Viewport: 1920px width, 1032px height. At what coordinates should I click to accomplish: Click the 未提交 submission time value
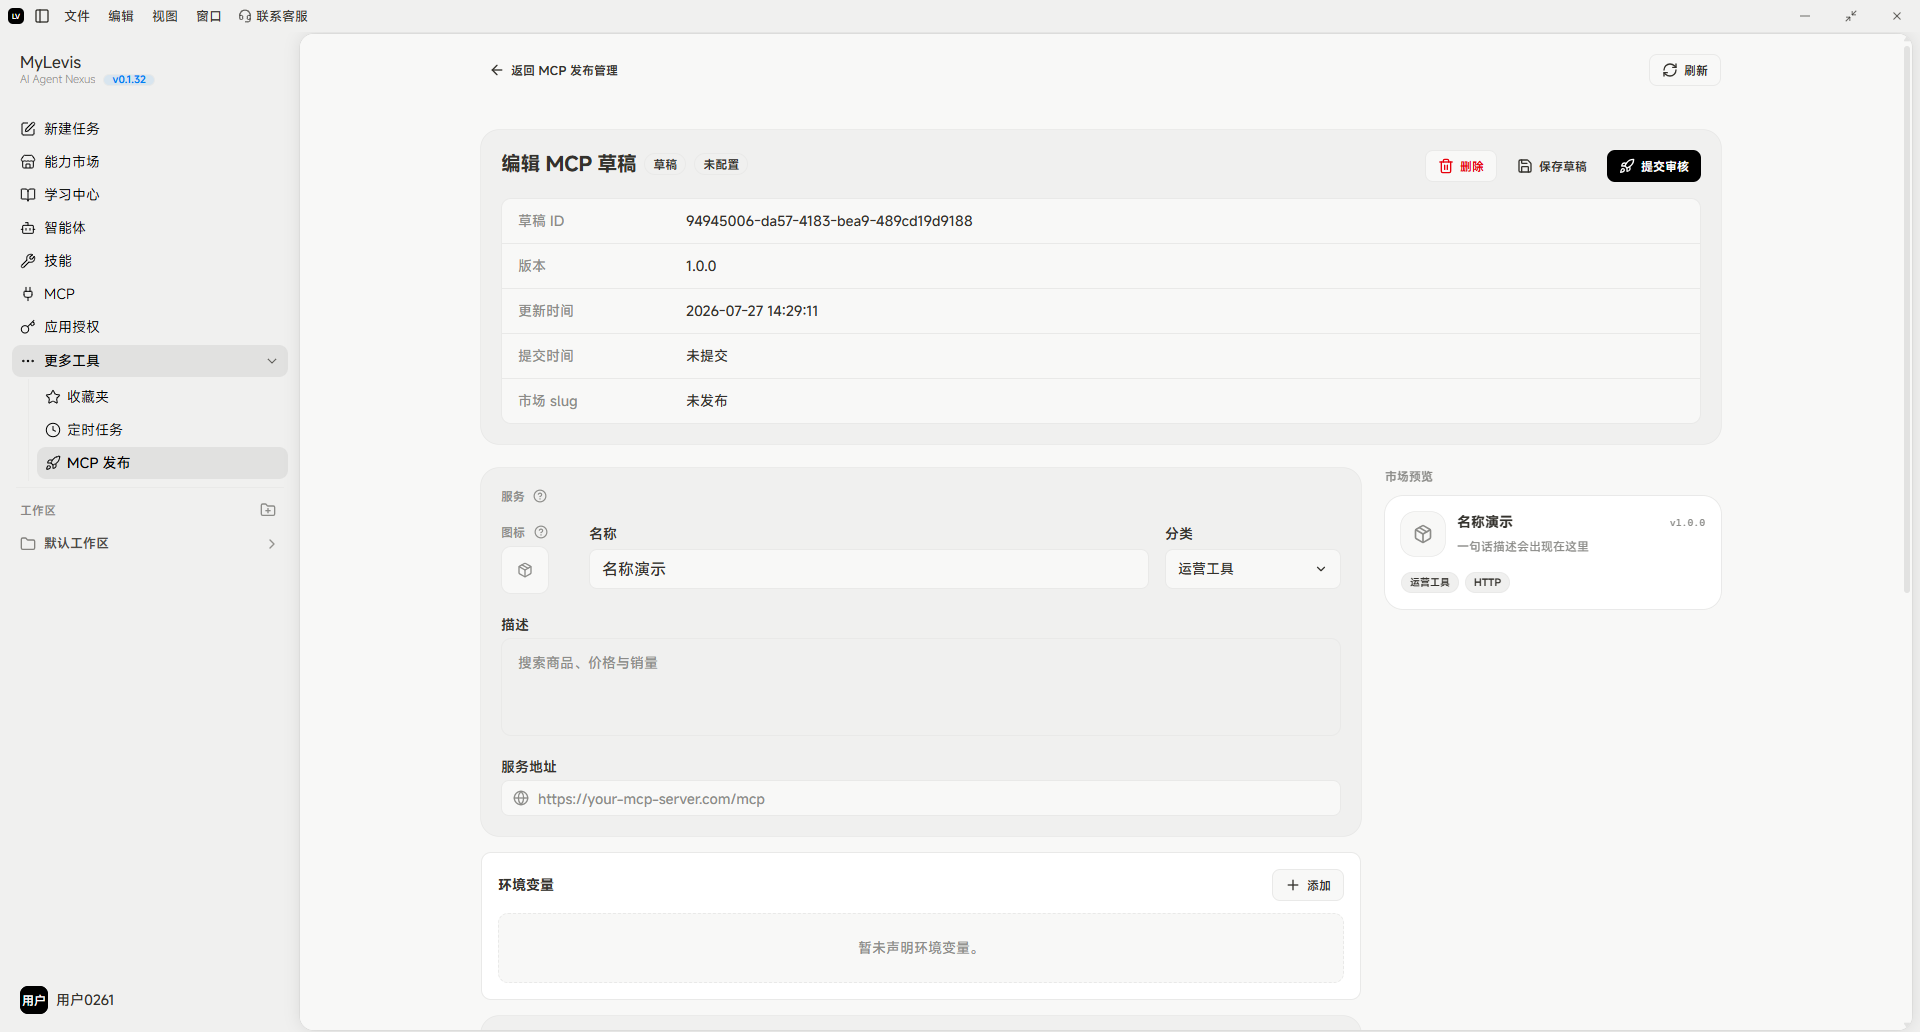[x=707, y=356]
